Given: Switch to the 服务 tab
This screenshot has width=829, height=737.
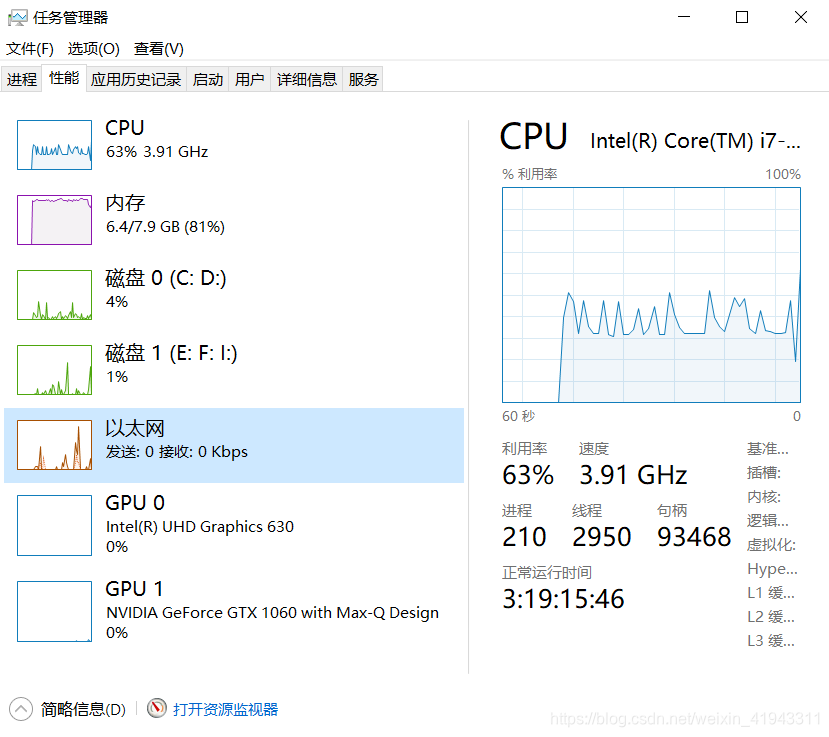Looking at the screenshot, I should tap(363, 79).
